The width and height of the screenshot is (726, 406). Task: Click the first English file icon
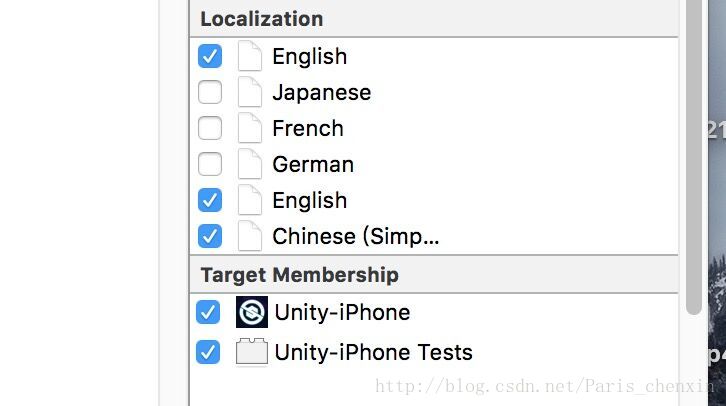pos(250,57)
